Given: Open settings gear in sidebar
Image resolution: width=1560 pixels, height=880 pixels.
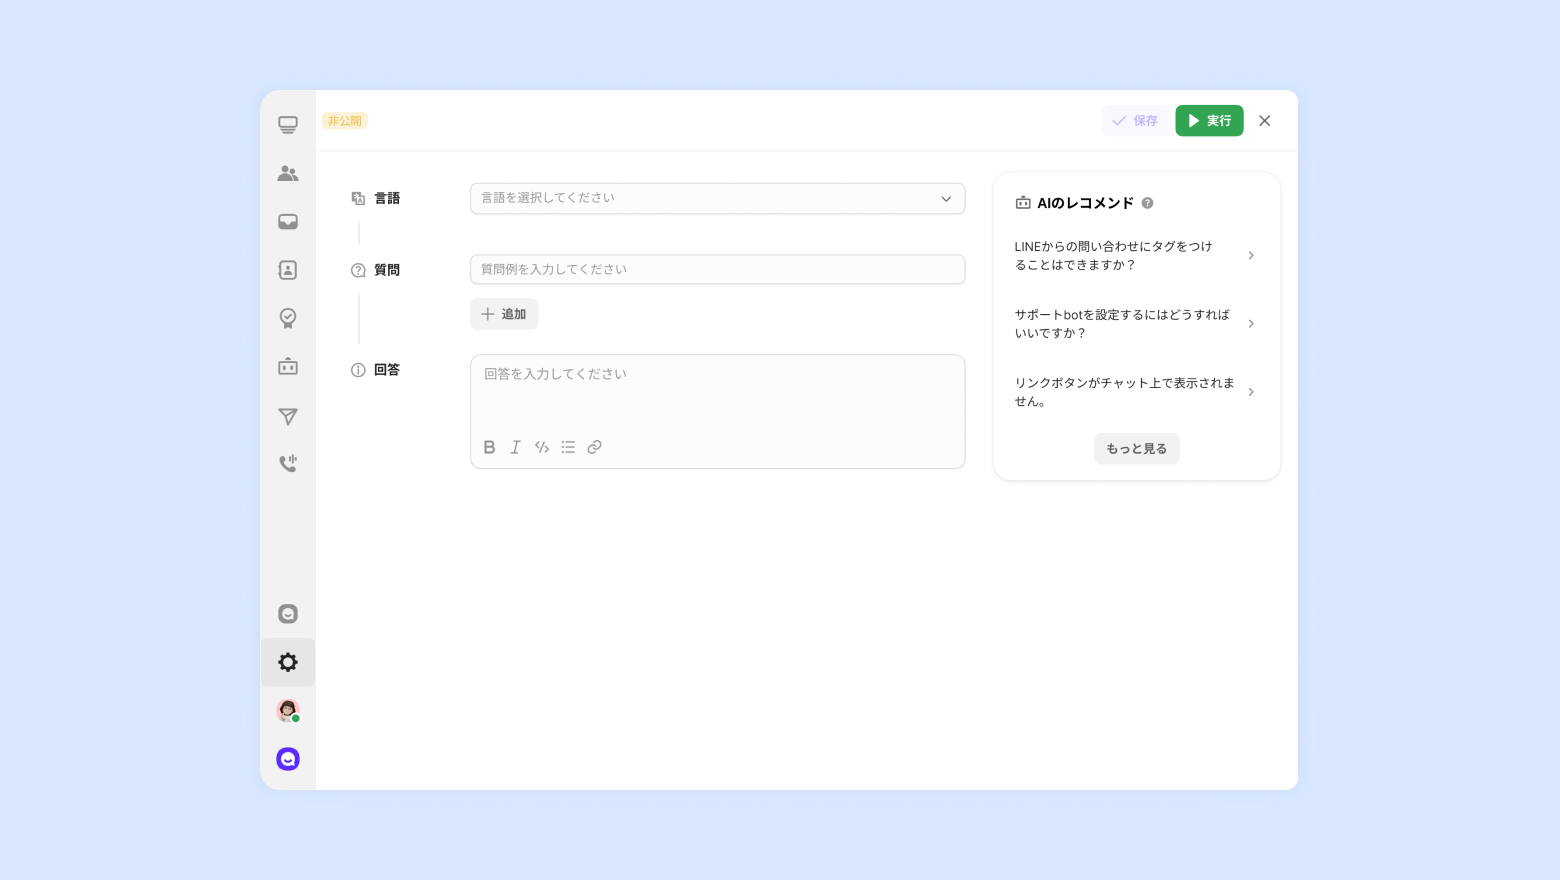Looking at the screenshot, I should click(288, 662).
